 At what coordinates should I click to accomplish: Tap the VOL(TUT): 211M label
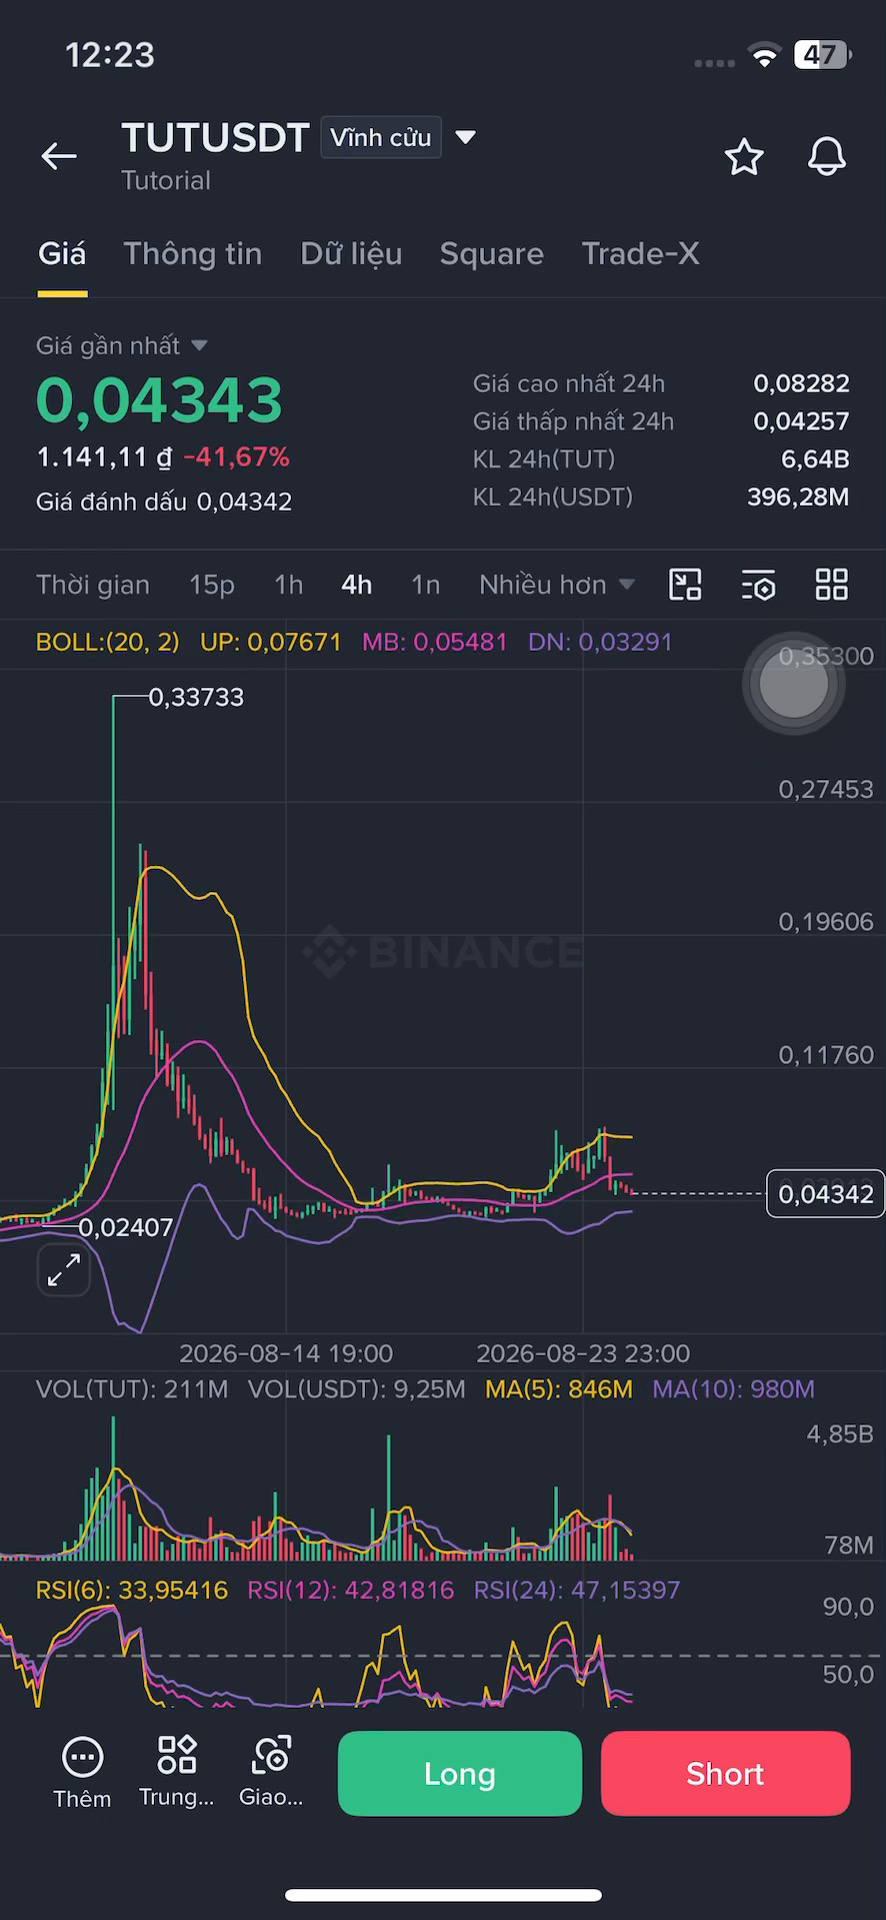click(x=132, y=1390)
